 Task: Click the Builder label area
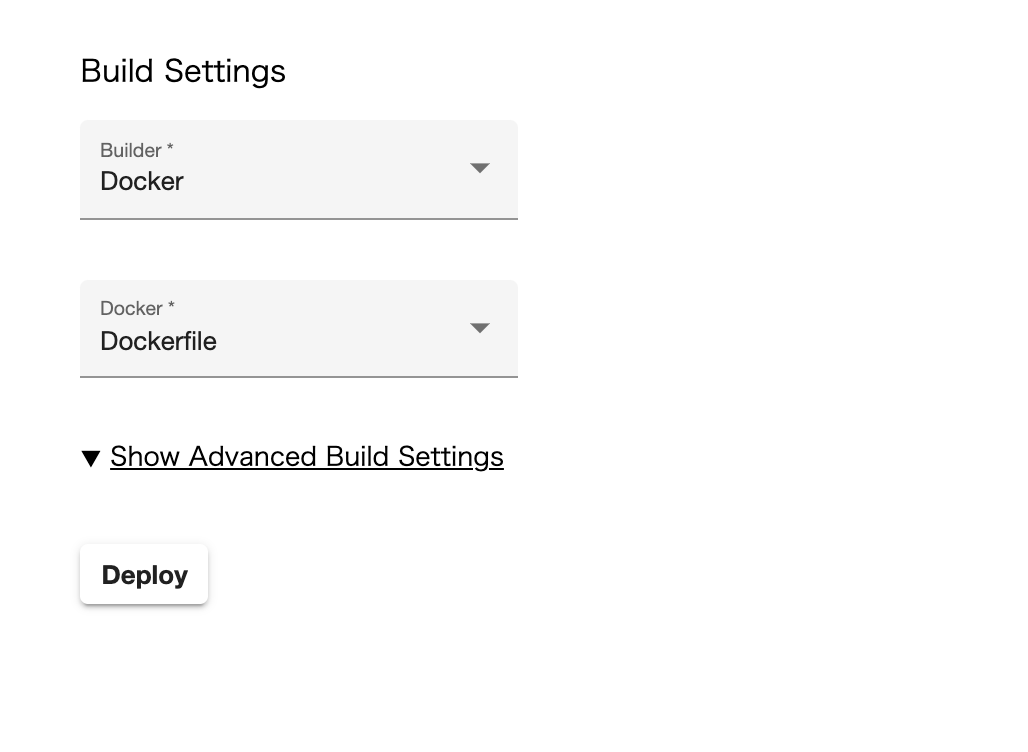point(136,150)
